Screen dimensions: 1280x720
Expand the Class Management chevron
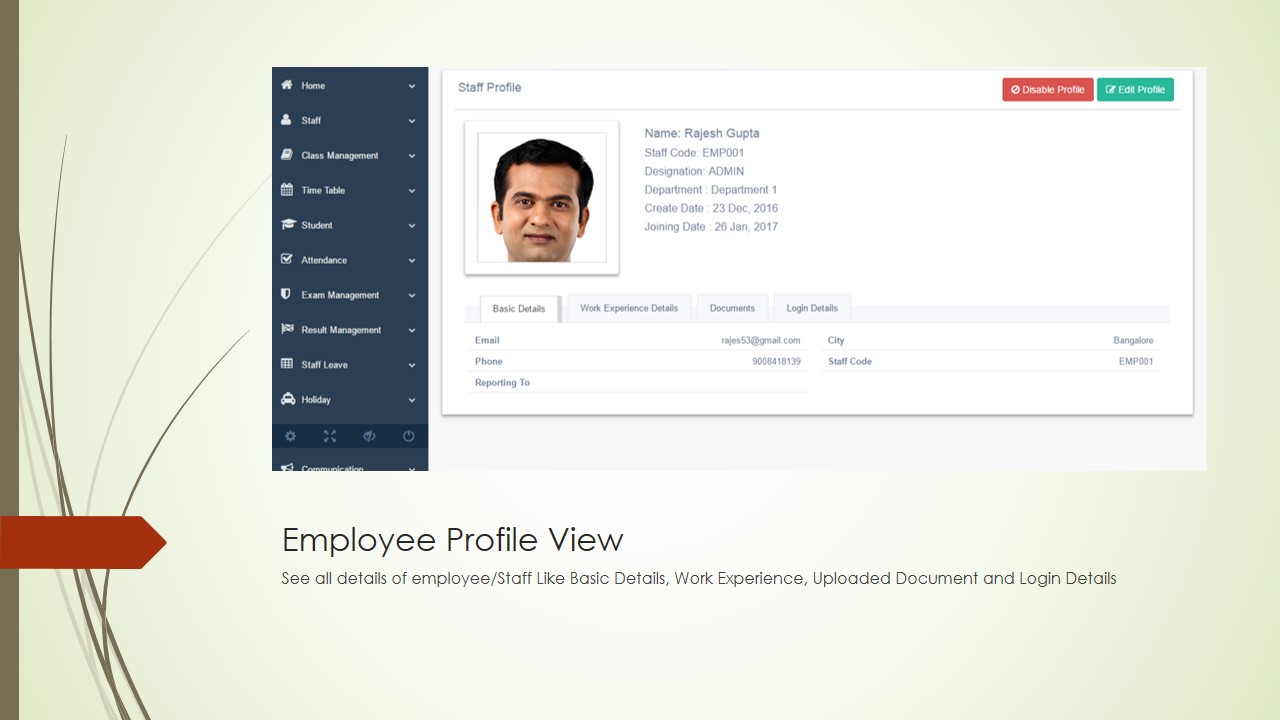(x=411, y=156)
